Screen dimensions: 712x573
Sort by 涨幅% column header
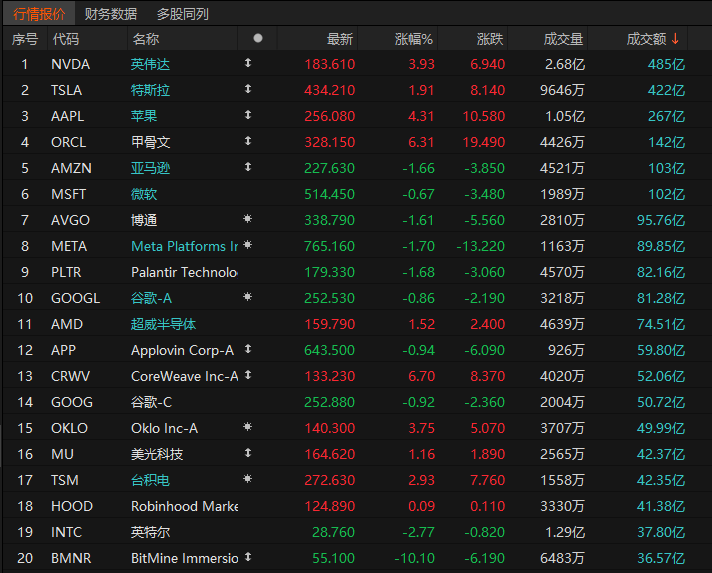coord(414,39)
